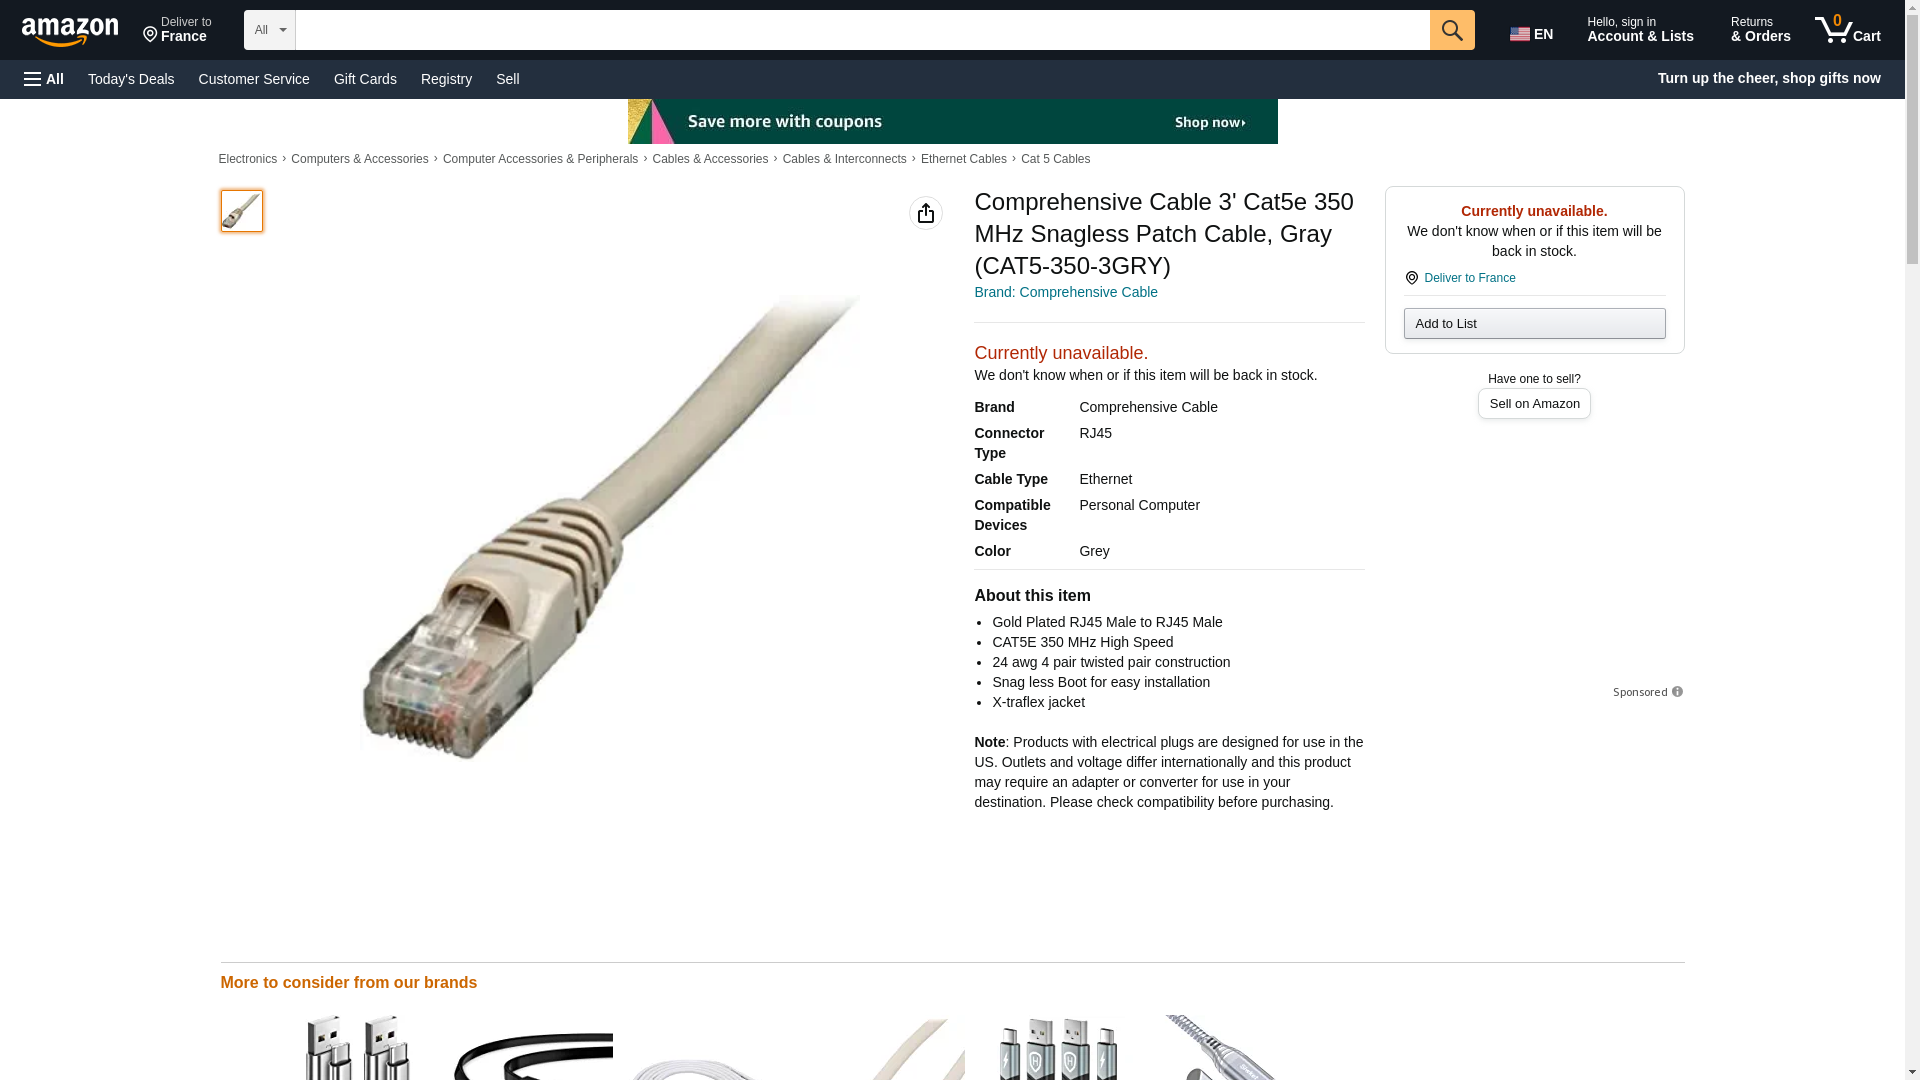Image resolution: width=1920 pixels, height=1080 pixels.
Task: Open the All hamburger menu
Action: point(44,79)
